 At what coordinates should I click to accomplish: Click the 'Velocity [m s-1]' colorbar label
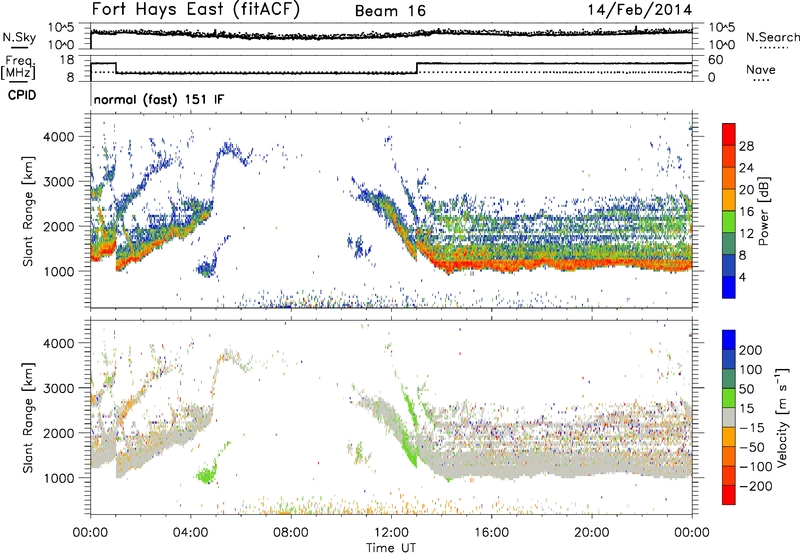[x=782, y=417]
